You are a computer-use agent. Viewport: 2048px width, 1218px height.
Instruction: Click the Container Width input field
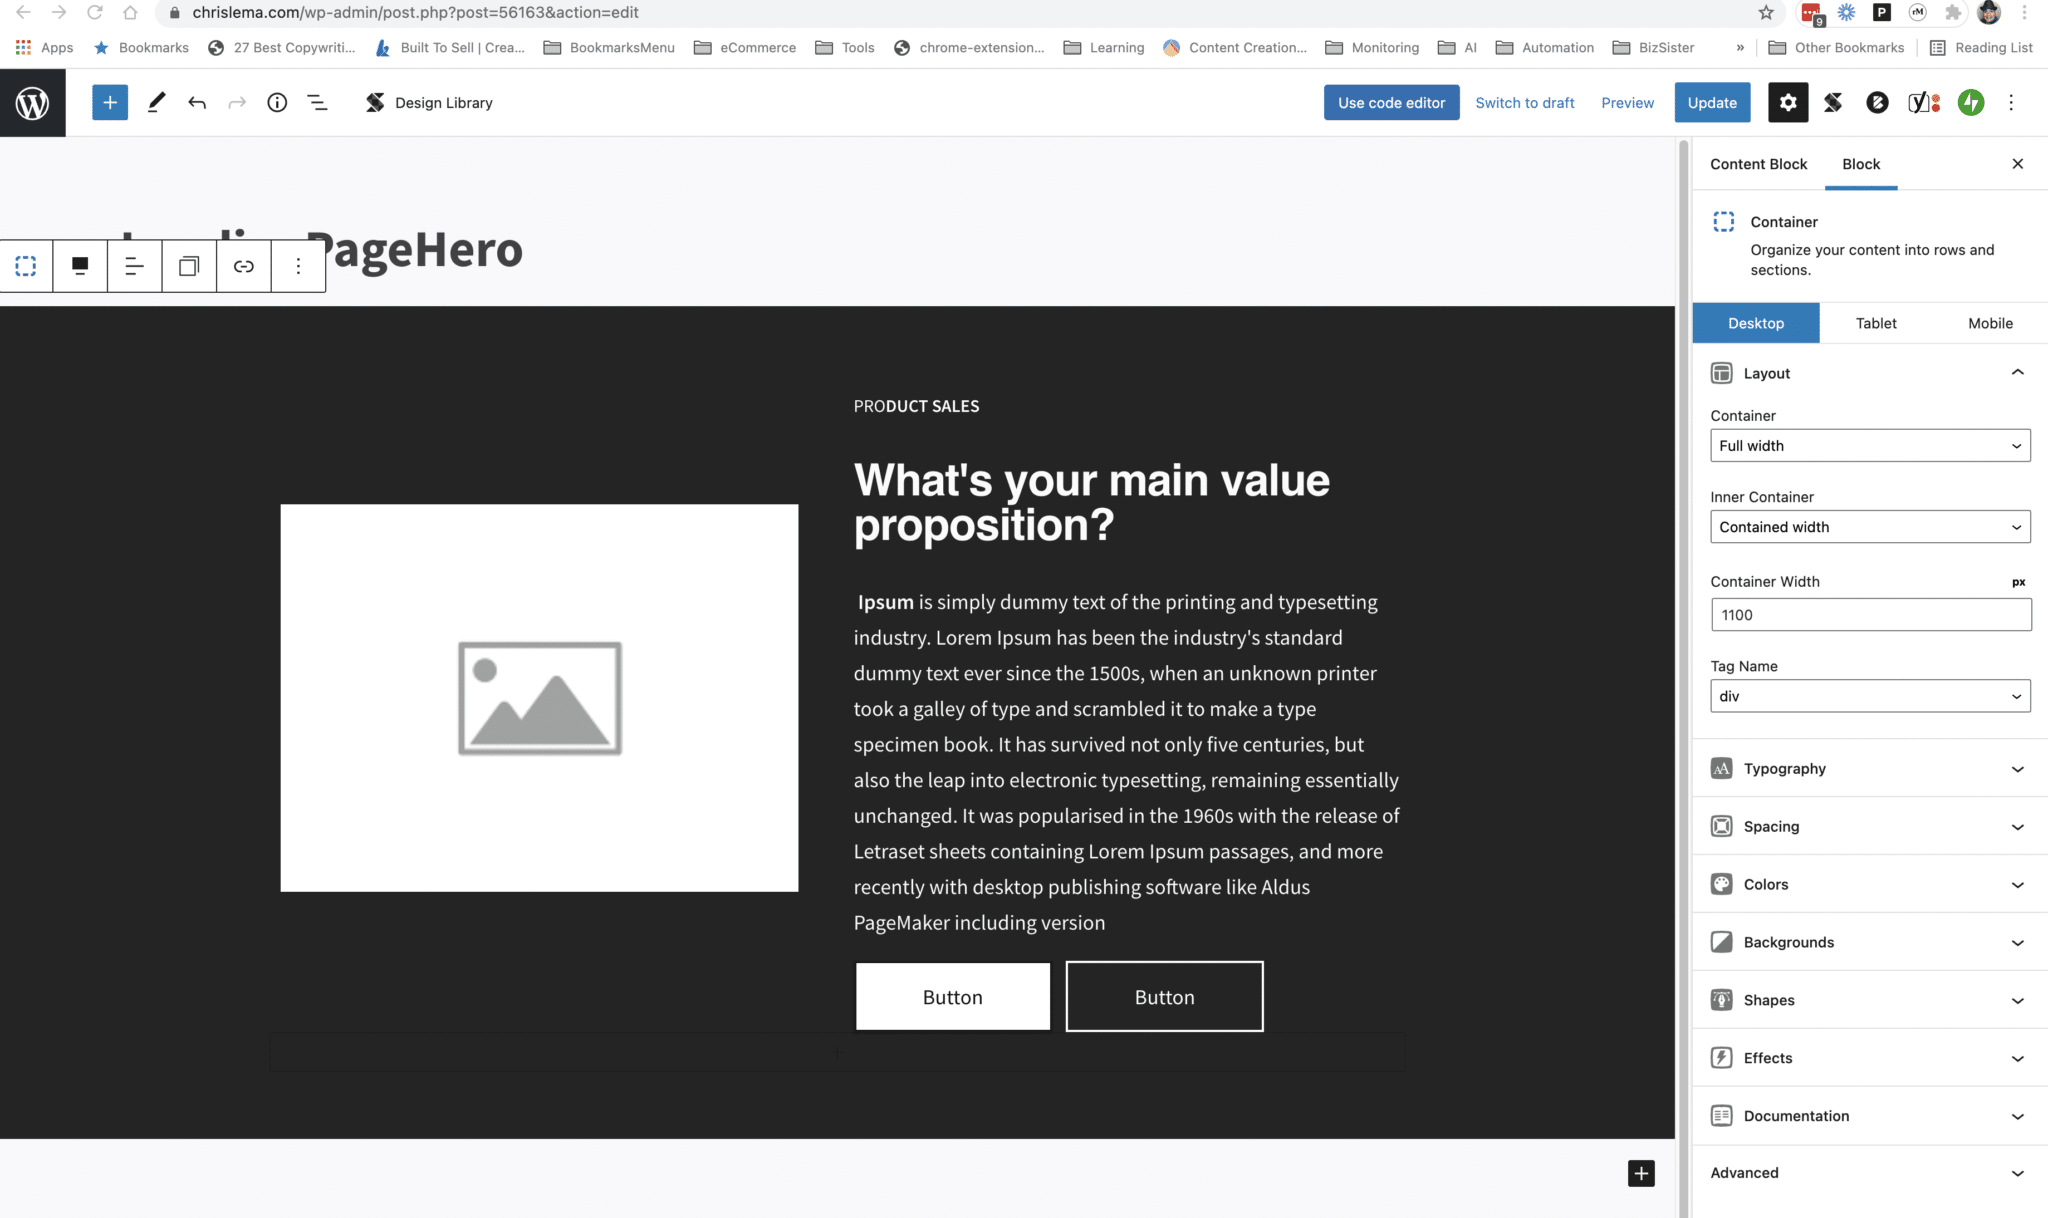(1870, 615)
